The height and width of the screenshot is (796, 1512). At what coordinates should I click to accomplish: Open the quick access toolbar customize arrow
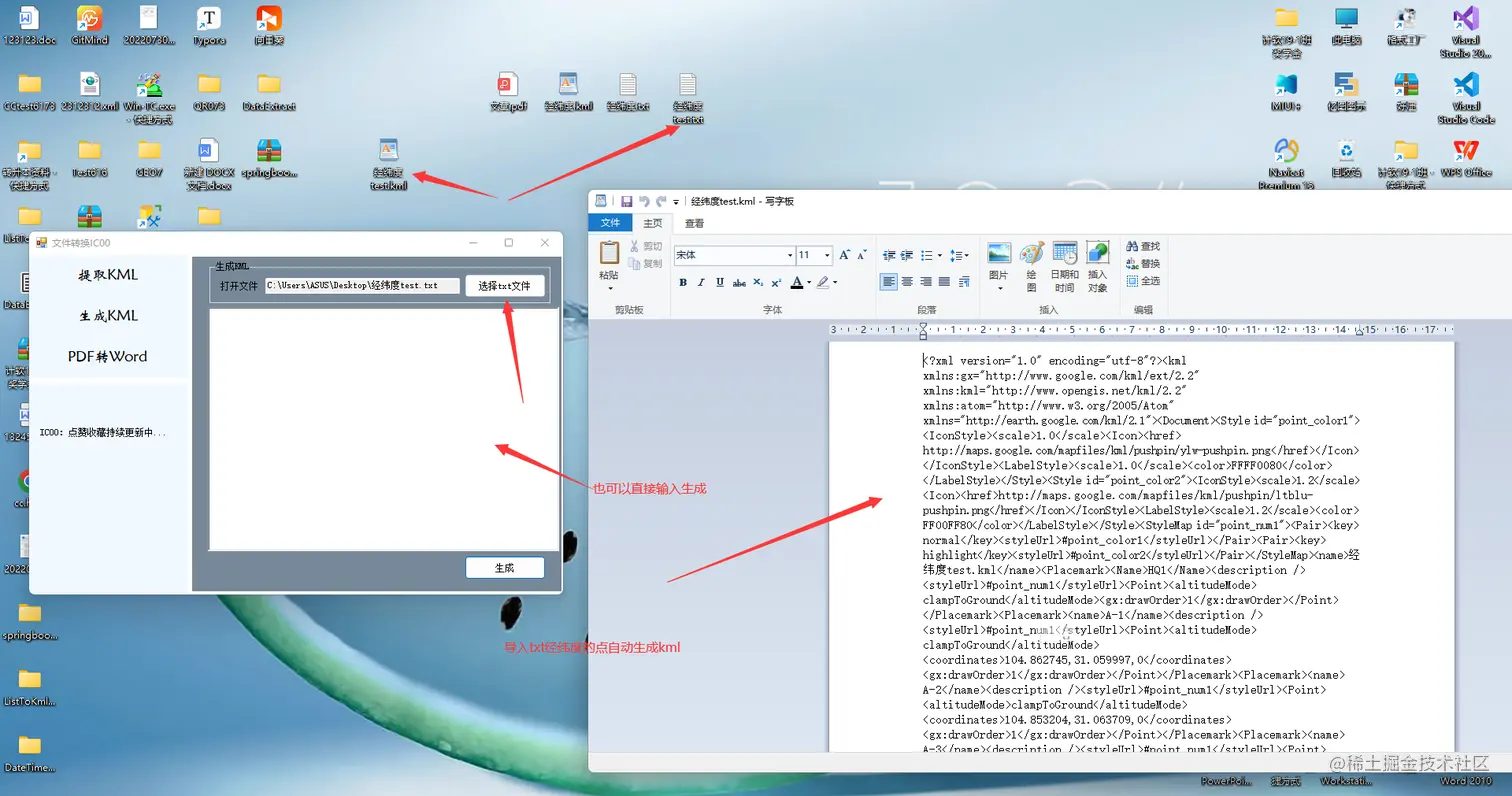676,202
